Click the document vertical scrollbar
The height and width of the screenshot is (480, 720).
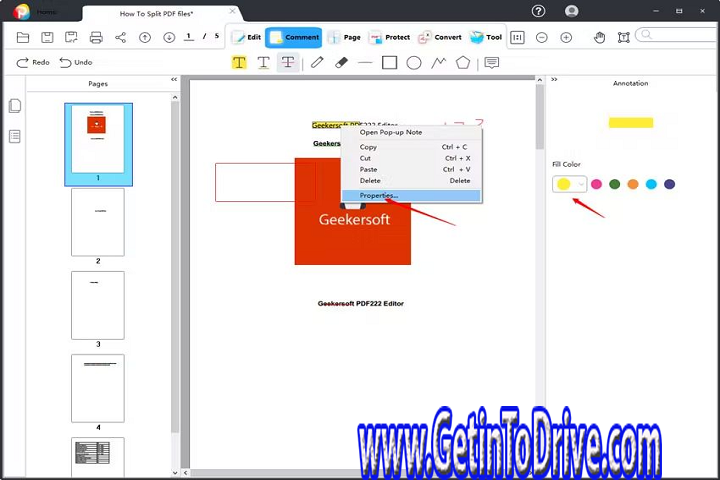540,117
